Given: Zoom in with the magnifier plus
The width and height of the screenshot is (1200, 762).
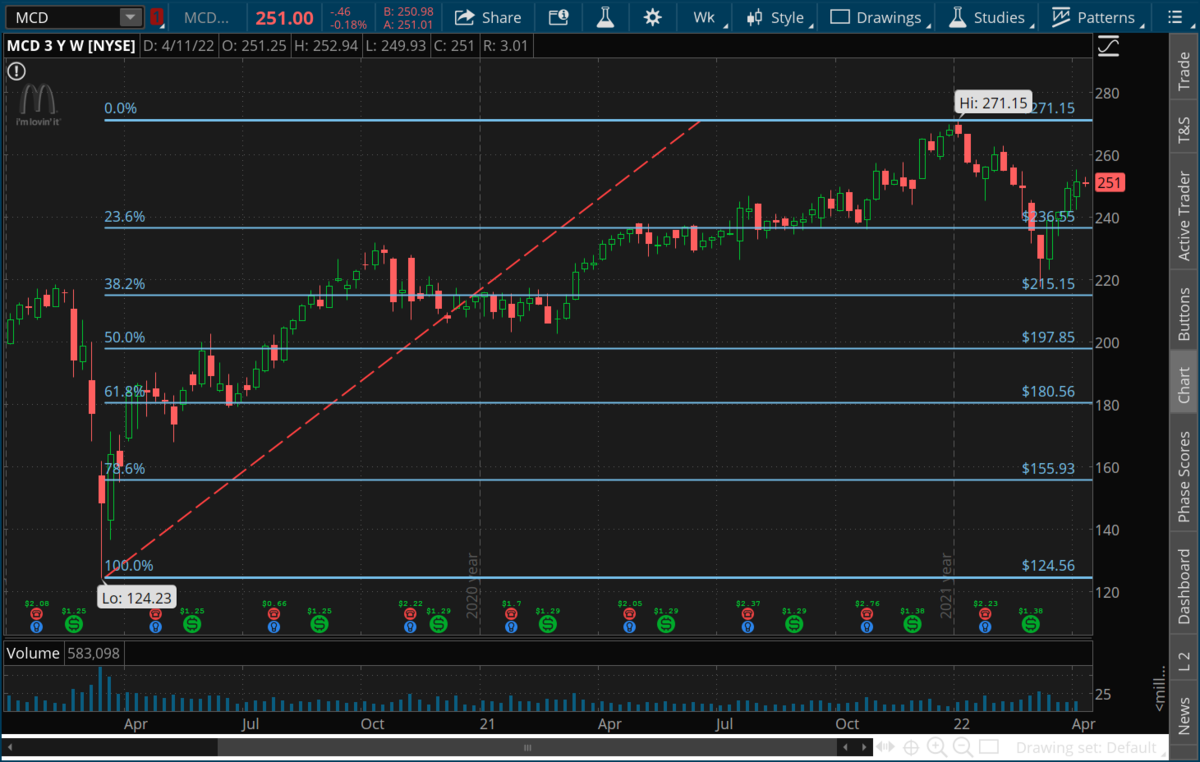Looking at the screenshot, I should click(x=937, y=747).
